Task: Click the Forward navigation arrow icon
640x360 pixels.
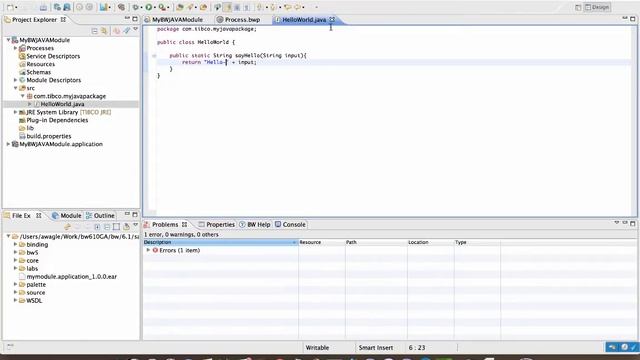Action: tap(298, 7)
